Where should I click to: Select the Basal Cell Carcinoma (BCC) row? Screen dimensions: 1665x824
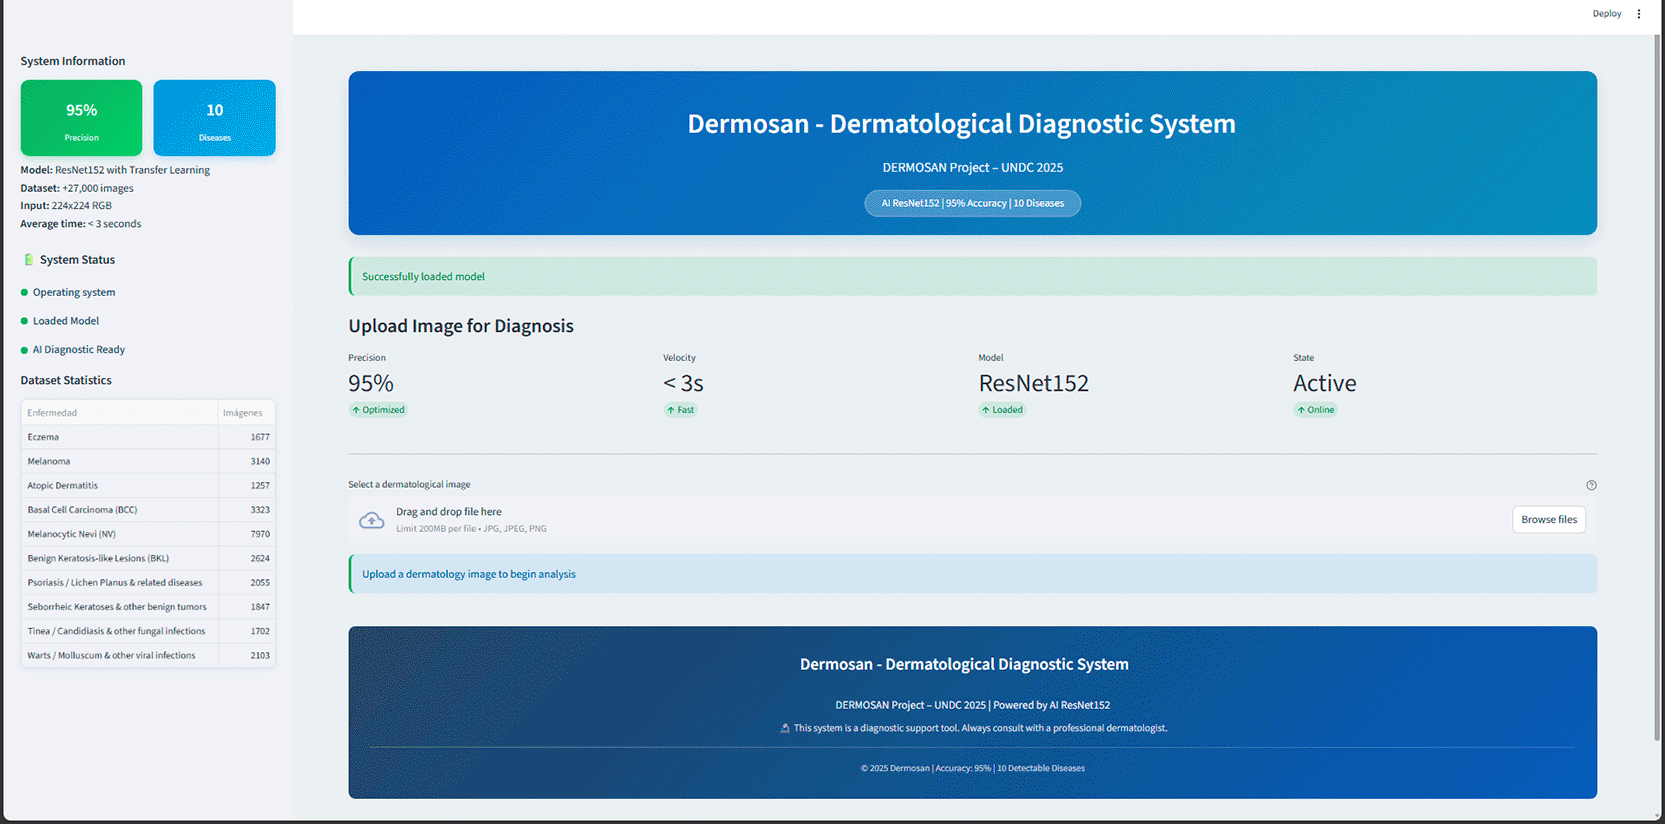[120, 510]
